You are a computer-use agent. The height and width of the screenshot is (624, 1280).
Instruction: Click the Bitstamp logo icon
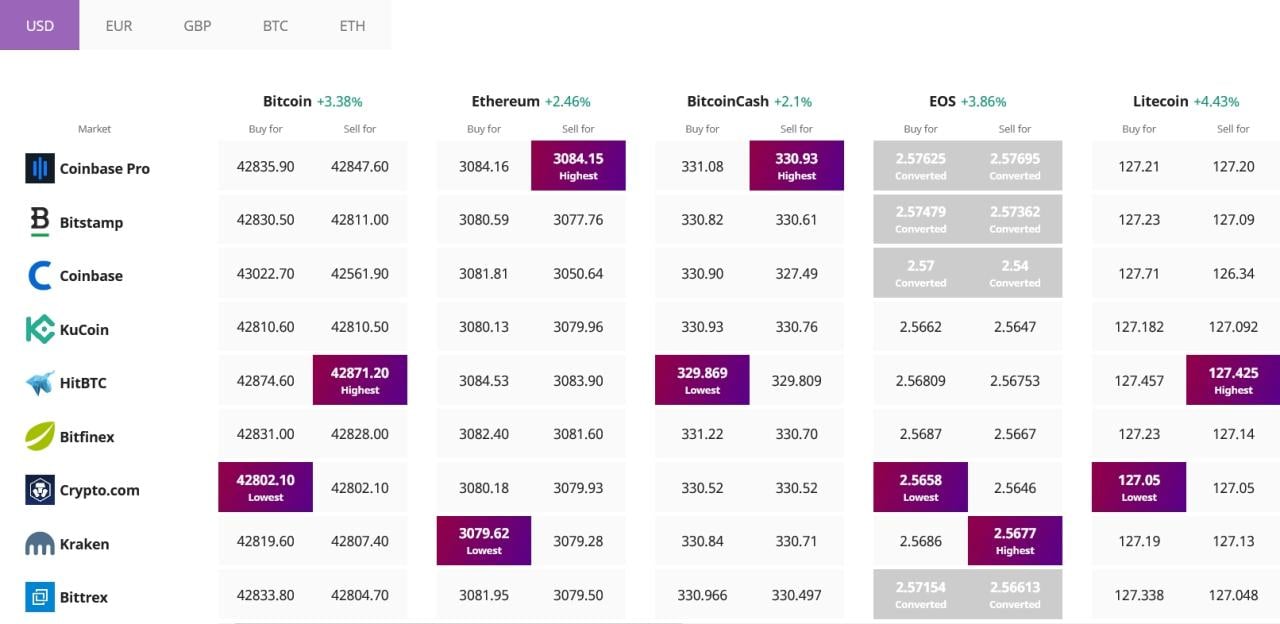click(x=40, y=222)
